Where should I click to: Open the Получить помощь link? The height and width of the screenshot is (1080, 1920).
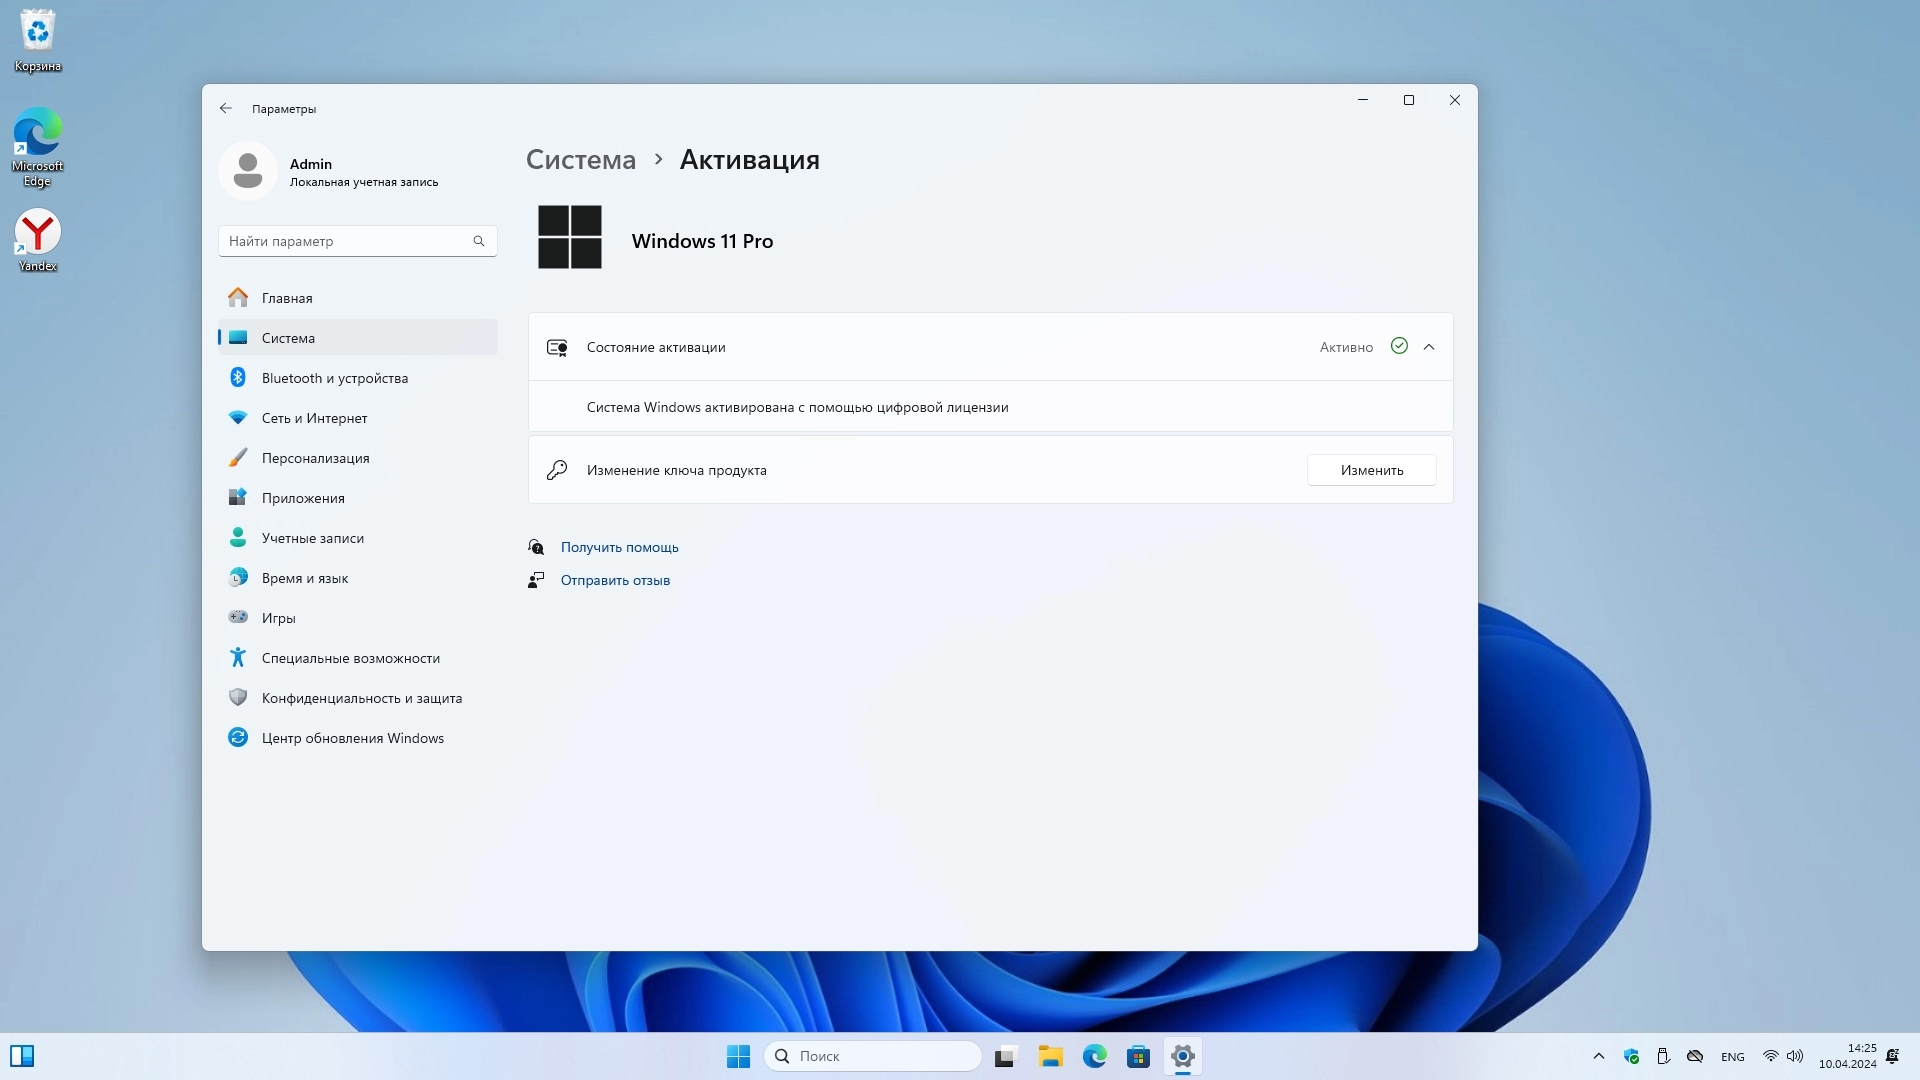point(619,547)
